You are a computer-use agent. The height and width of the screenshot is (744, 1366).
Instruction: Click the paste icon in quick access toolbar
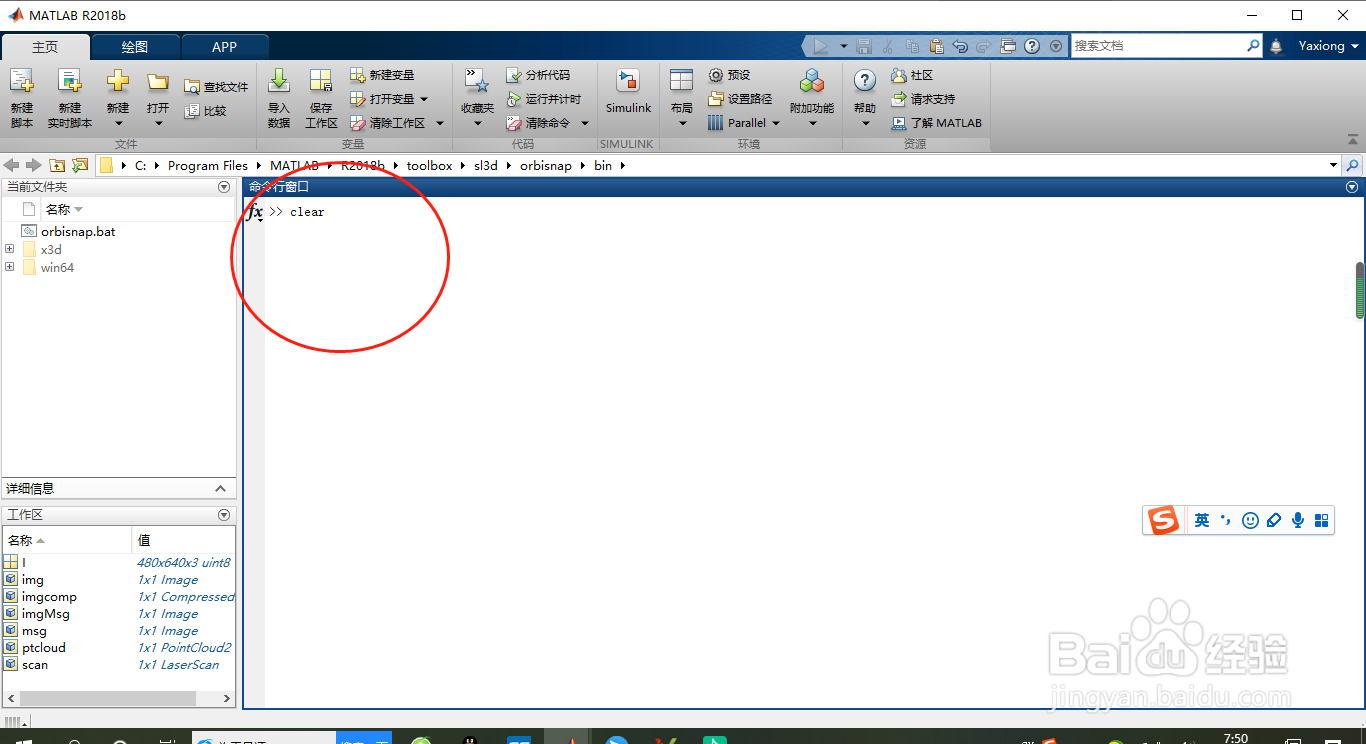pyautogui.click(x=936, y=46)
